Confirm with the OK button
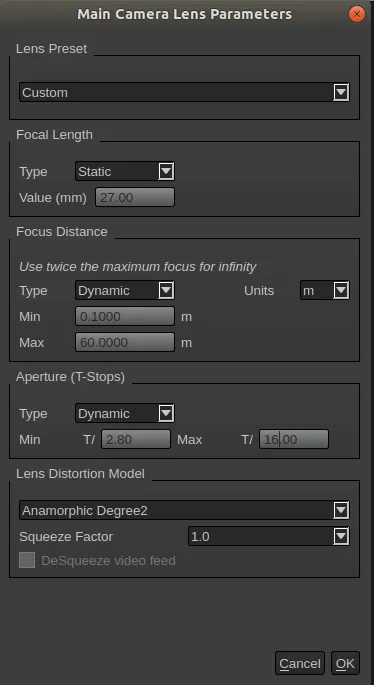The width and height of the screenshot is (374, 685). pos(345,663)
